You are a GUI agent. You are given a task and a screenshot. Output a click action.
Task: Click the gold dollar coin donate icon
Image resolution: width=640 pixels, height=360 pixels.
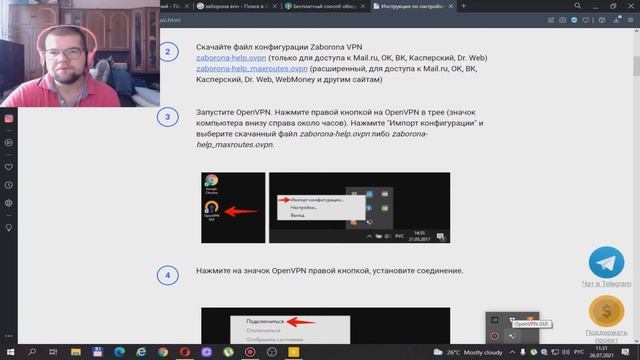click(606, 311)
